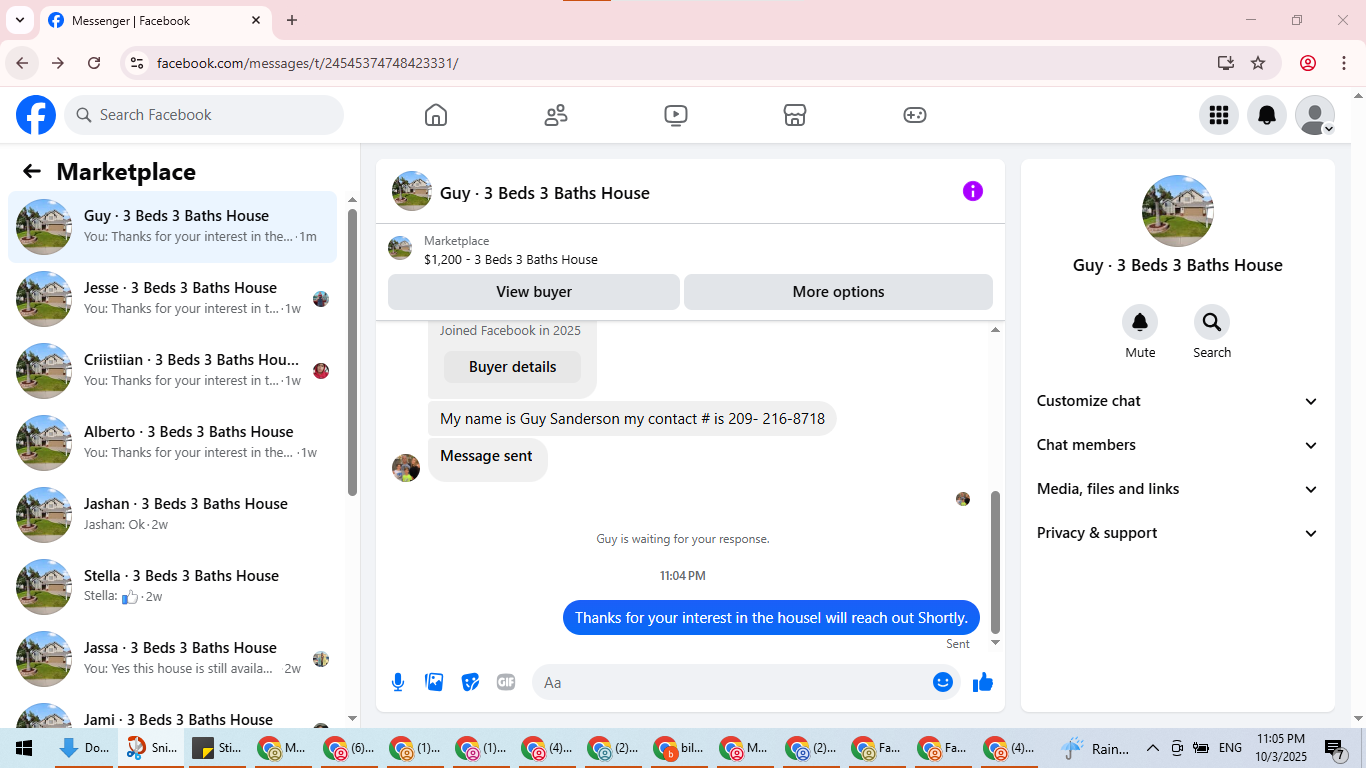Click the install app icon in the address bar
The width and height of the screenshot is (1366, 768).
point(1226,63)
